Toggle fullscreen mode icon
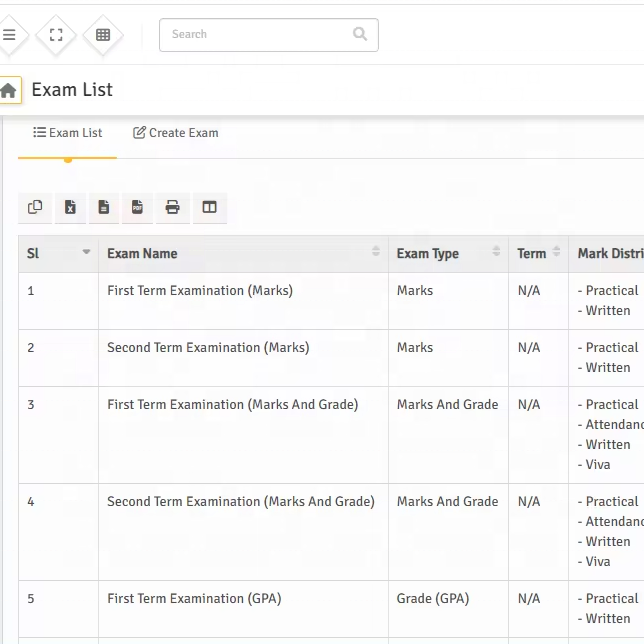This screenshot has height=644, width=644. (56, 35)
